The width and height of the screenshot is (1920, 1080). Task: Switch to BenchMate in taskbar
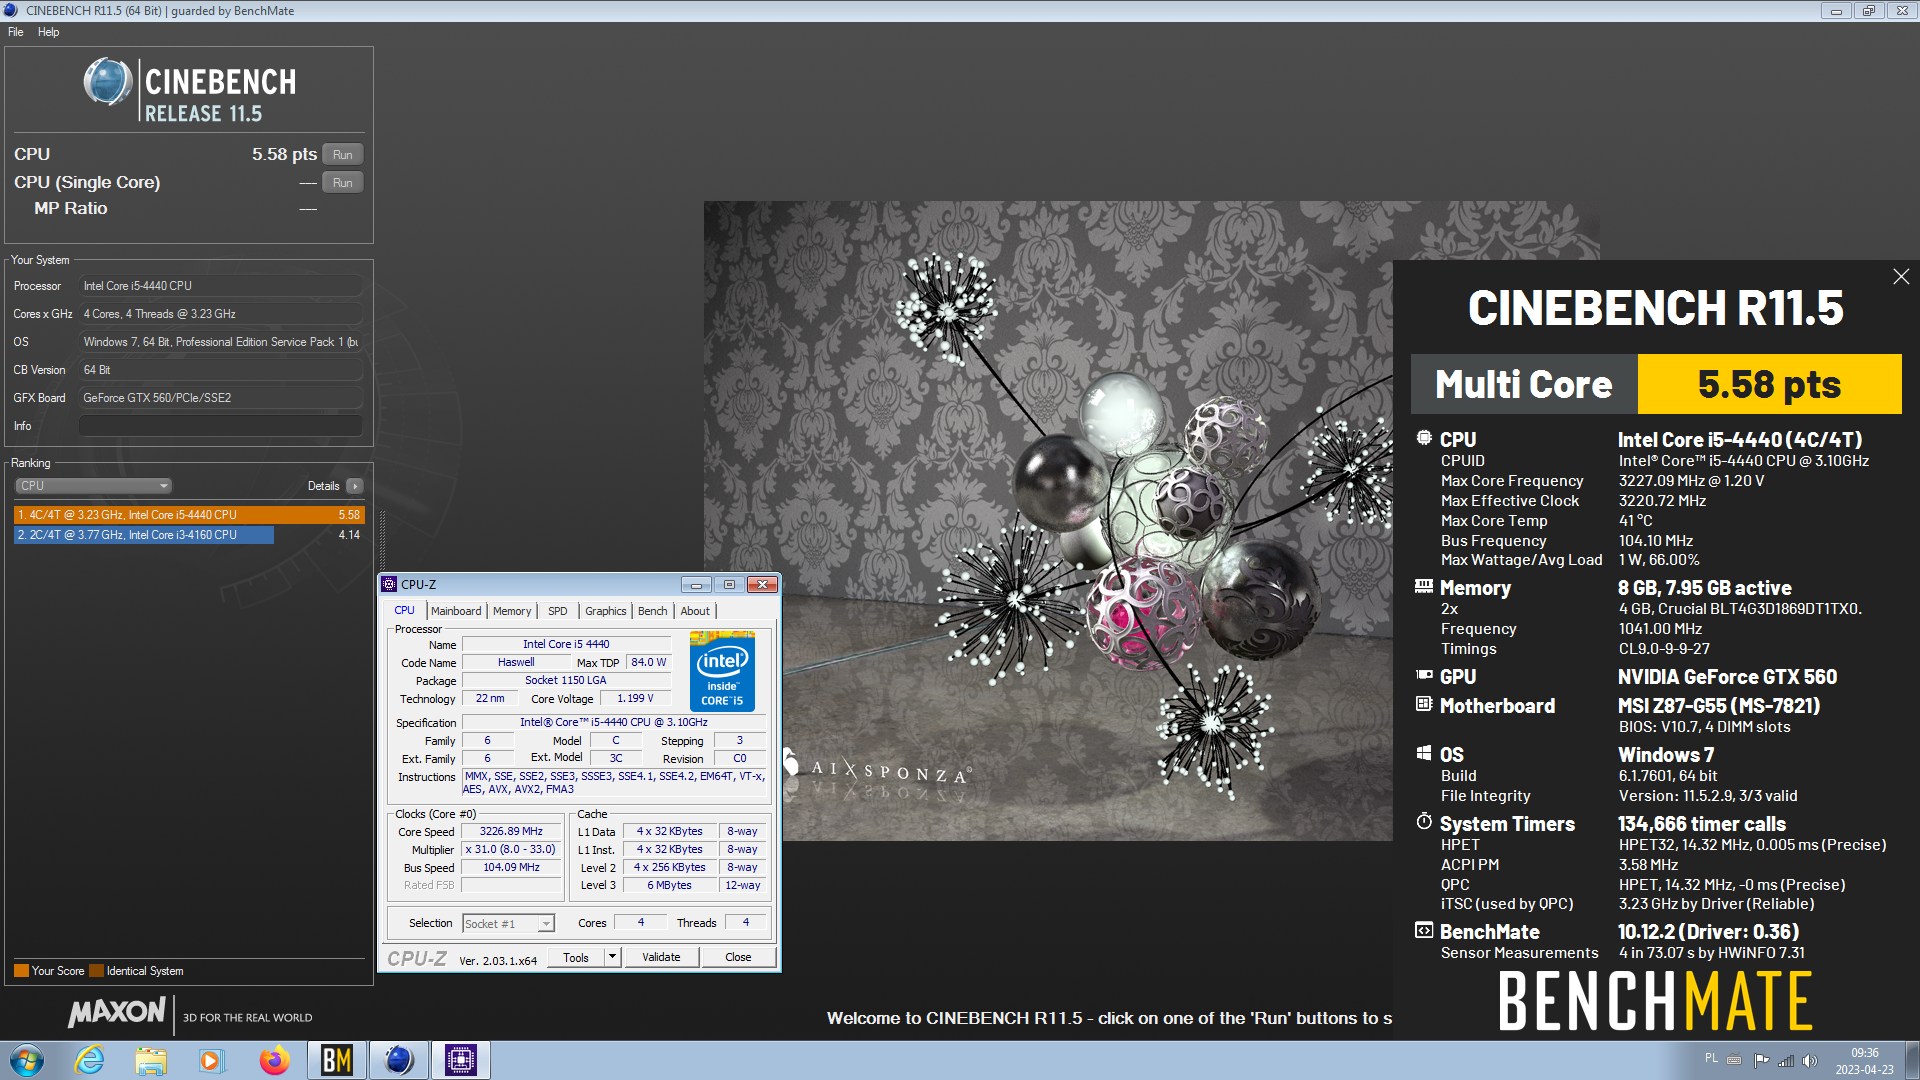[337, 1061]
